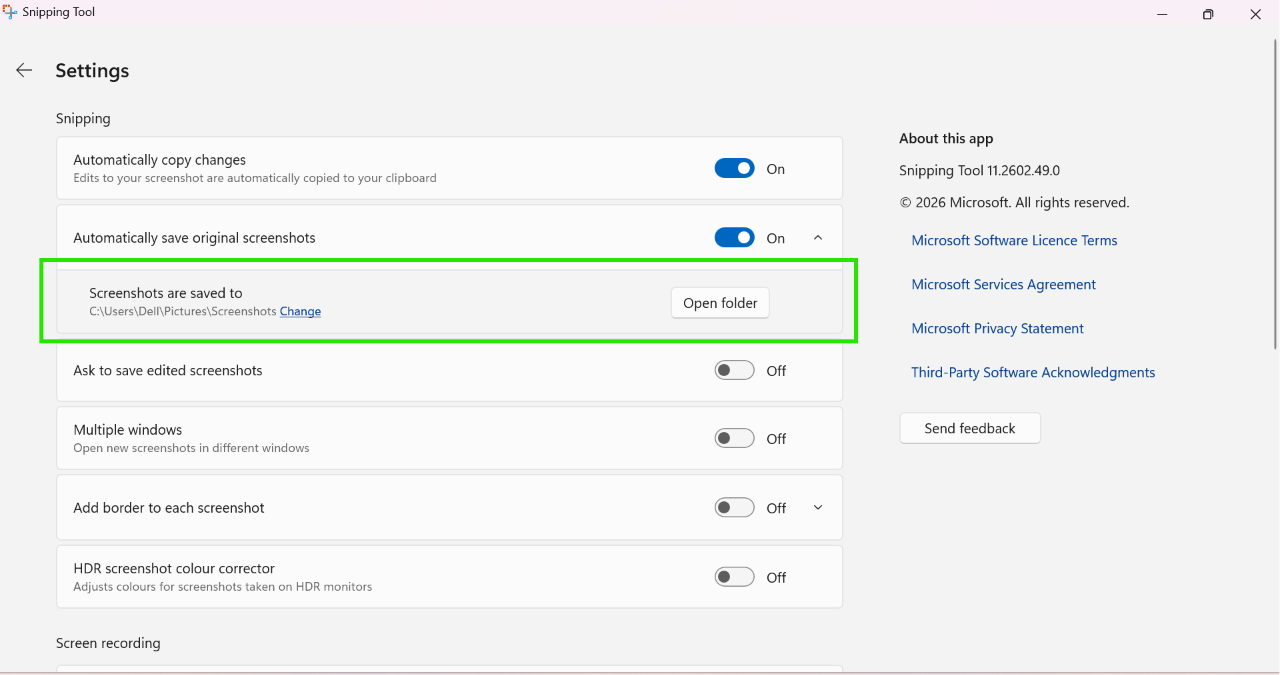Open Microsoft Services Agreement link
The height and width of the screenshot is (675, 1280).
click(x=1003, y=284)
